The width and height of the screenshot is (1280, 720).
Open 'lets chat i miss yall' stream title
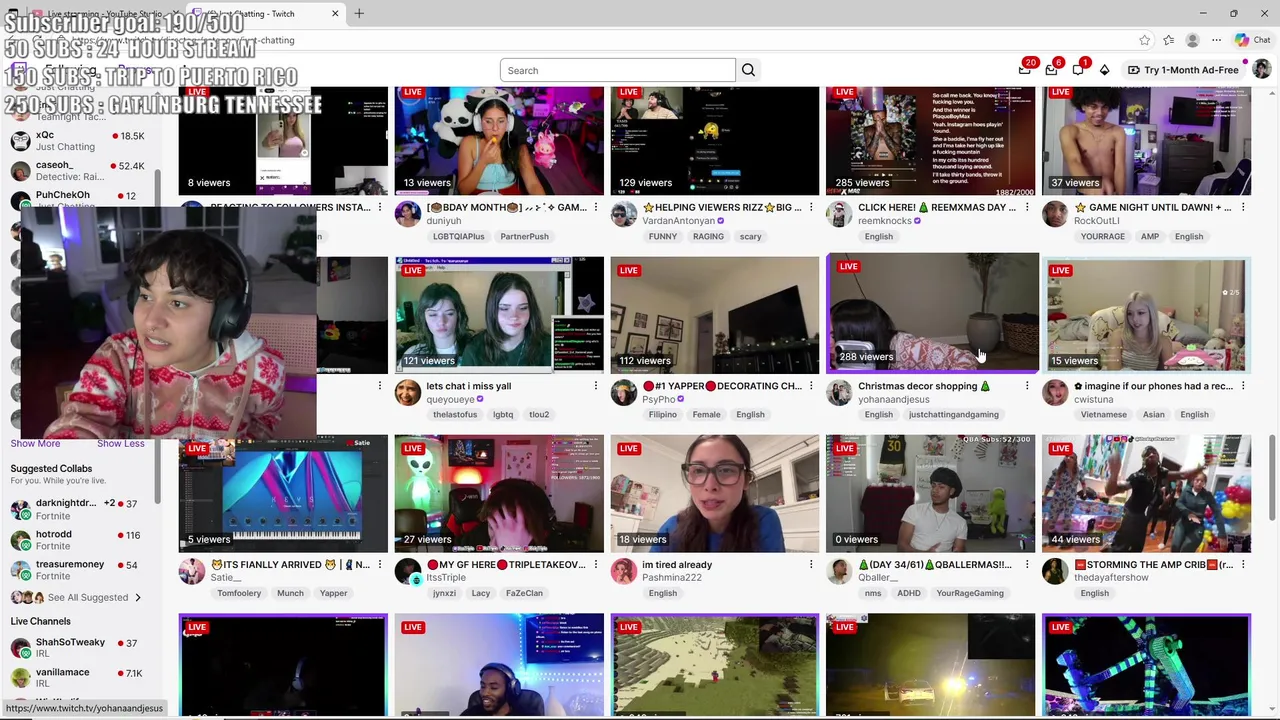pyautogui.click(x=469, y=386)
